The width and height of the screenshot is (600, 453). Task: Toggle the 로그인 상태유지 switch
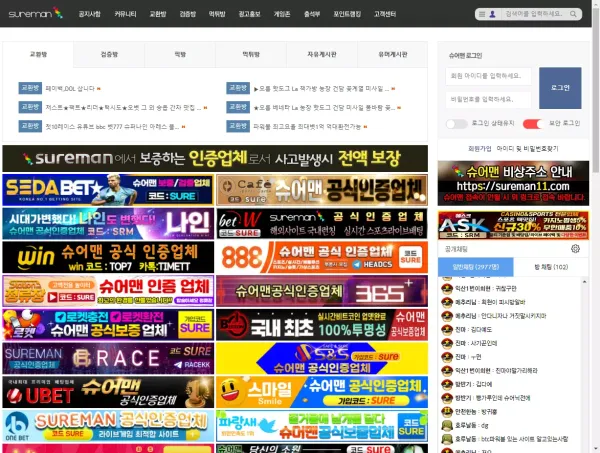point(457,124)
